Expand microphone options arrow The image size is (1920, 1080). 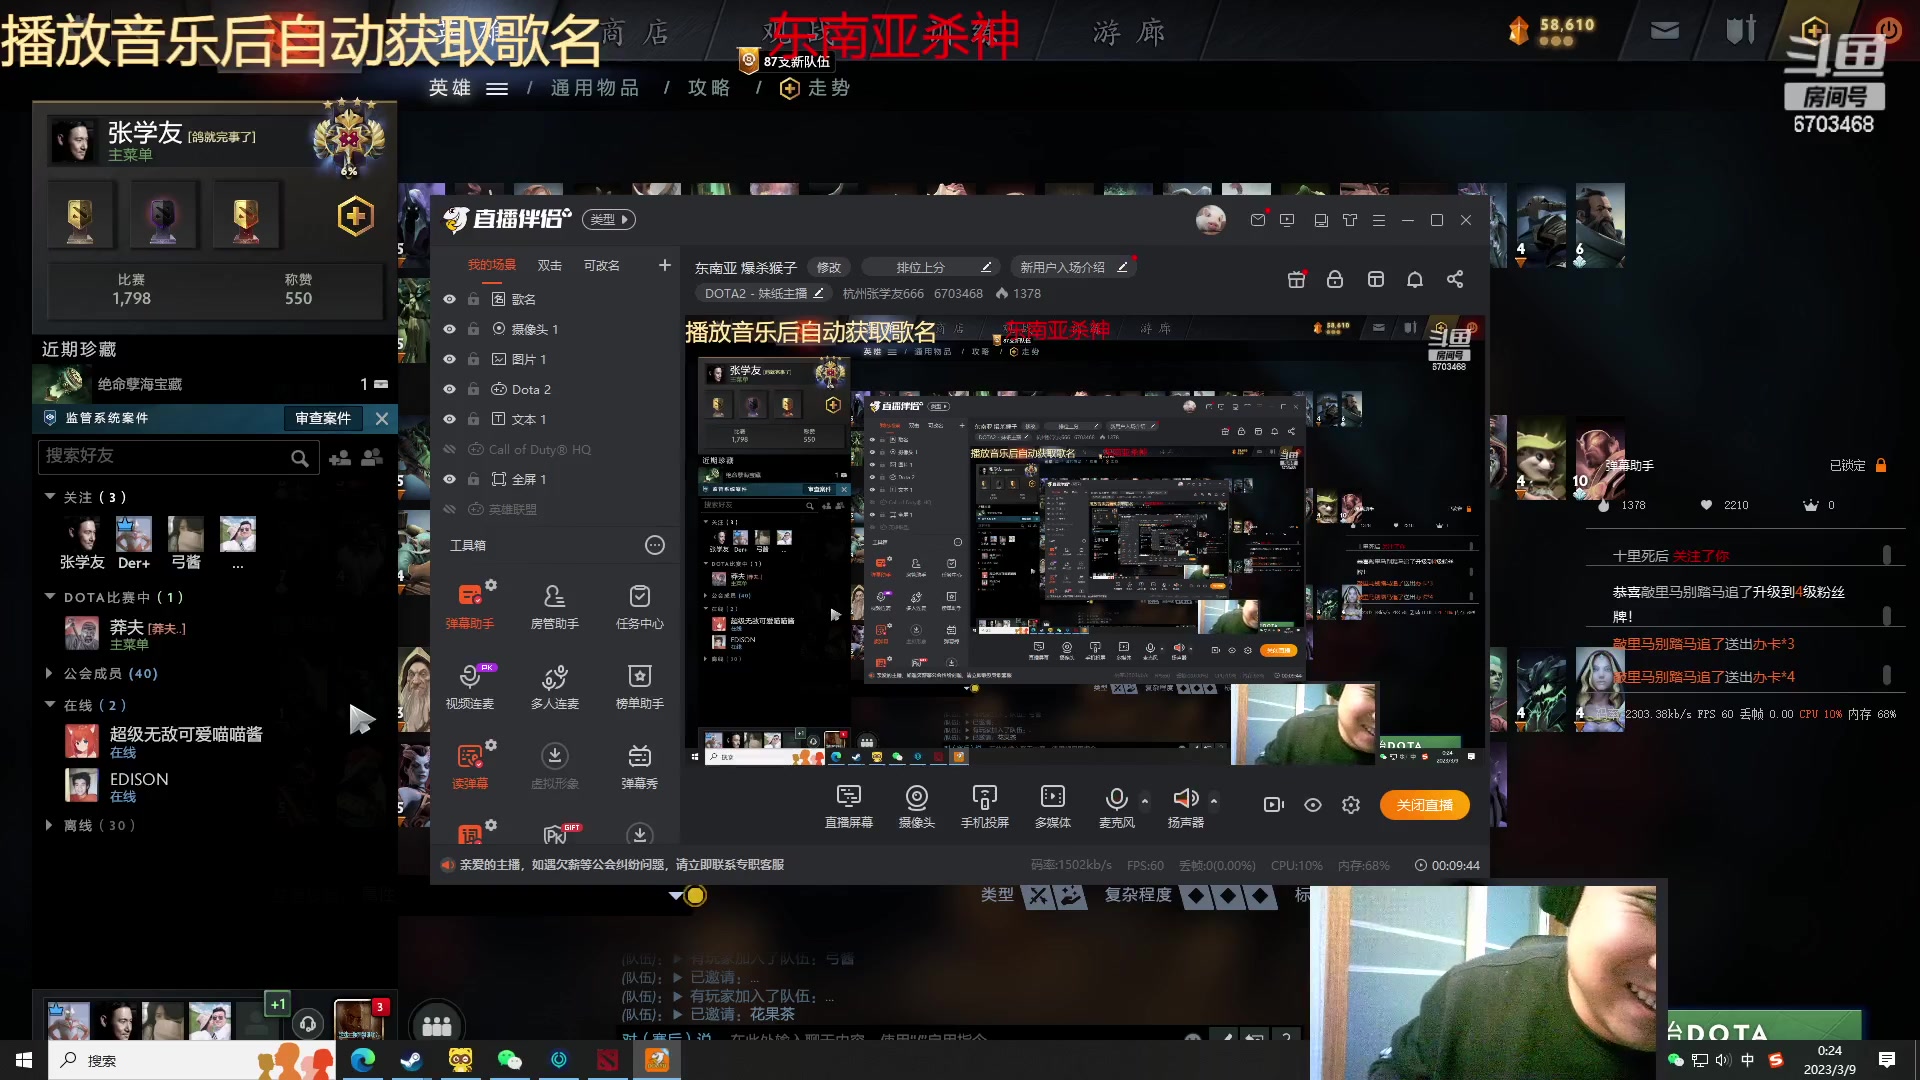pos(1145,801)
